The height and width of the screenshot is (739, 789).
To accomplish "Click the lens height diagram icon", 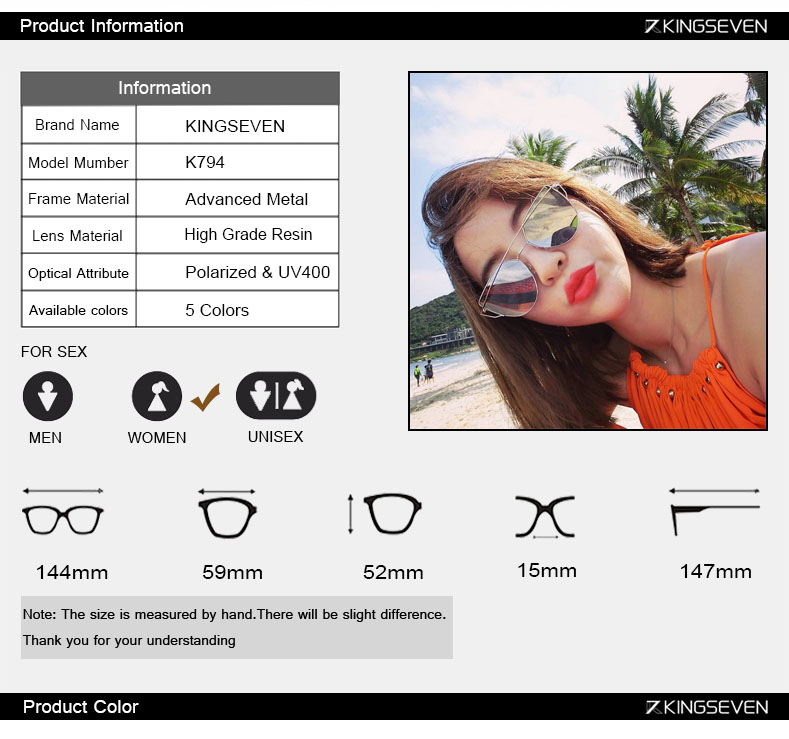I will [385, 514].
